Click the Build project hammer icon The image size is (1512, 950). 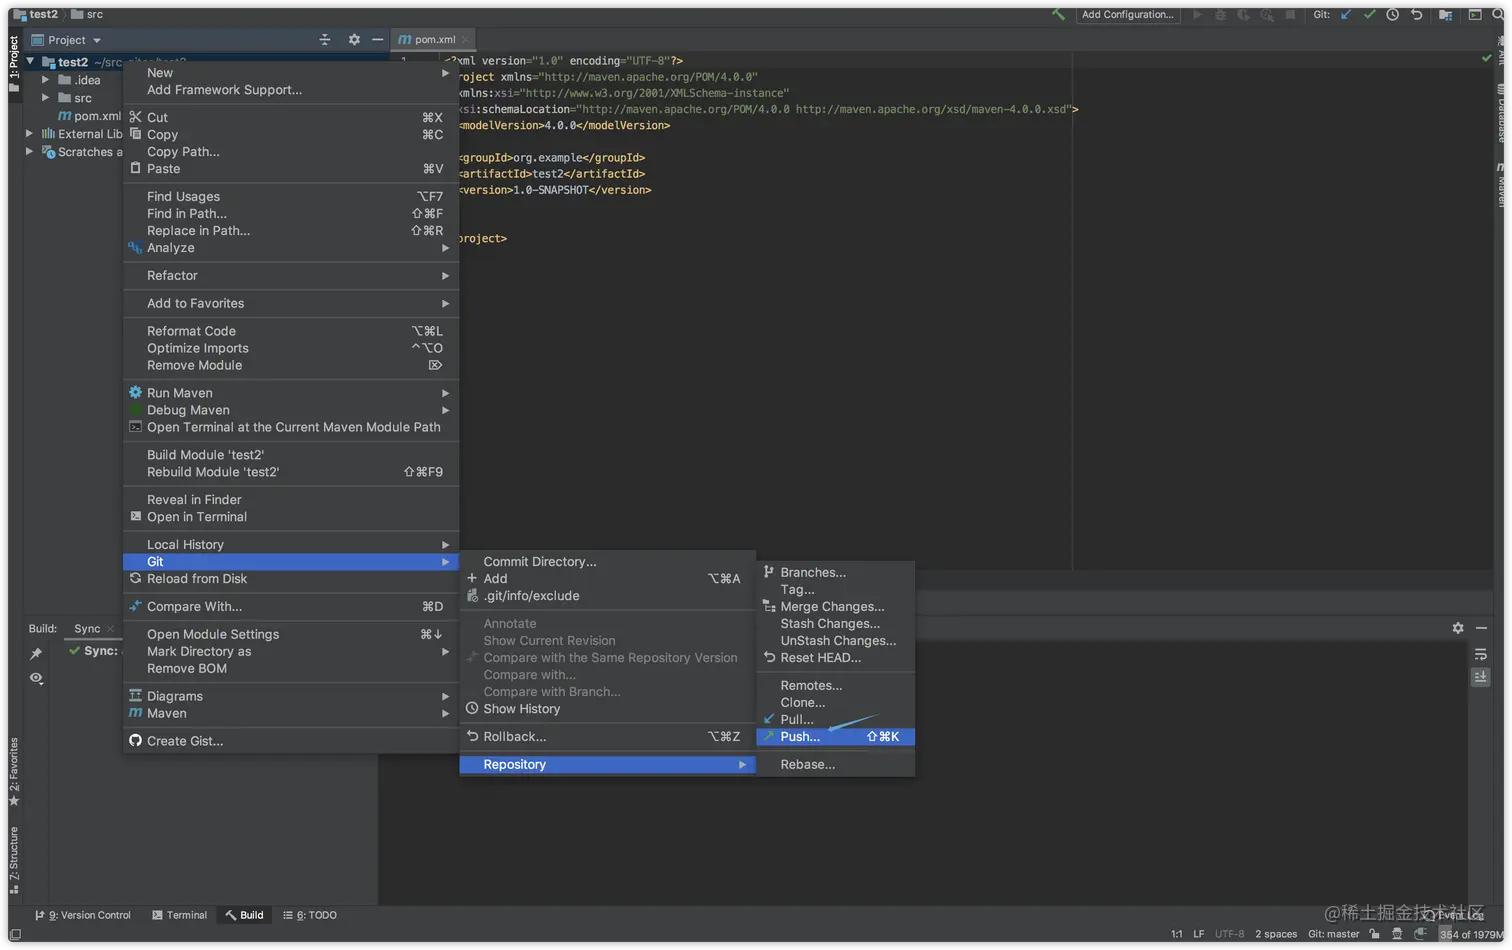coord(1058,15)
